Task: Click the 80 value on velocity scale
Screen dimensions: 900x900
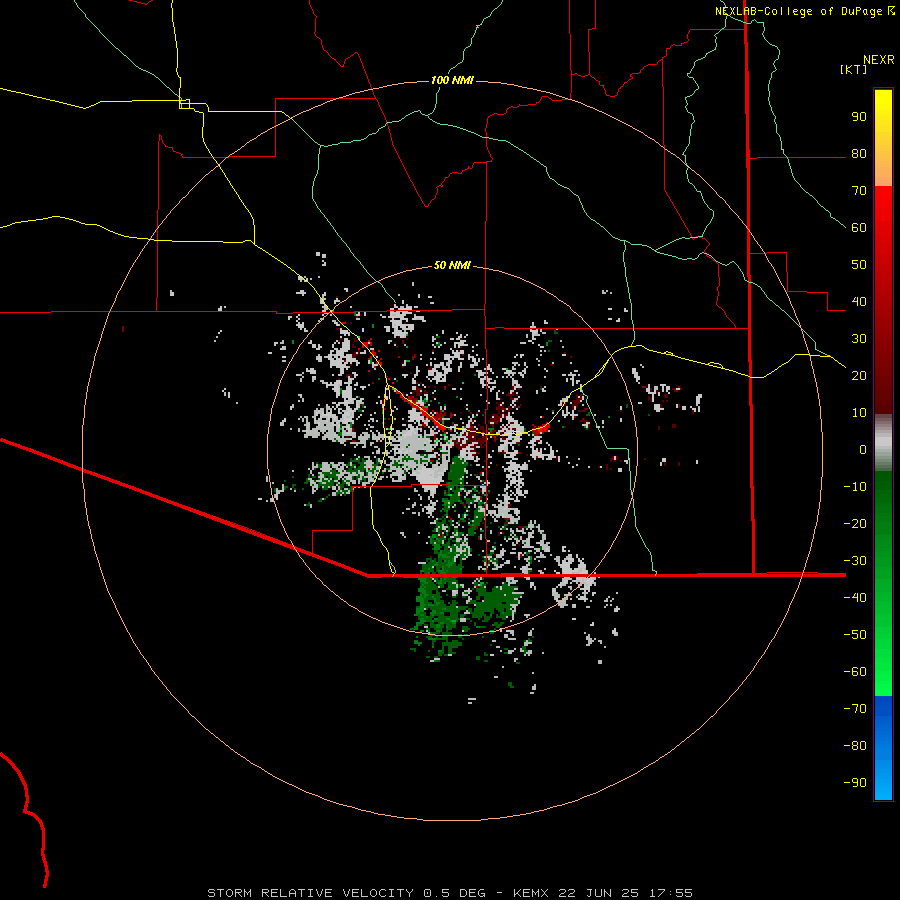Action: point(859,154)
